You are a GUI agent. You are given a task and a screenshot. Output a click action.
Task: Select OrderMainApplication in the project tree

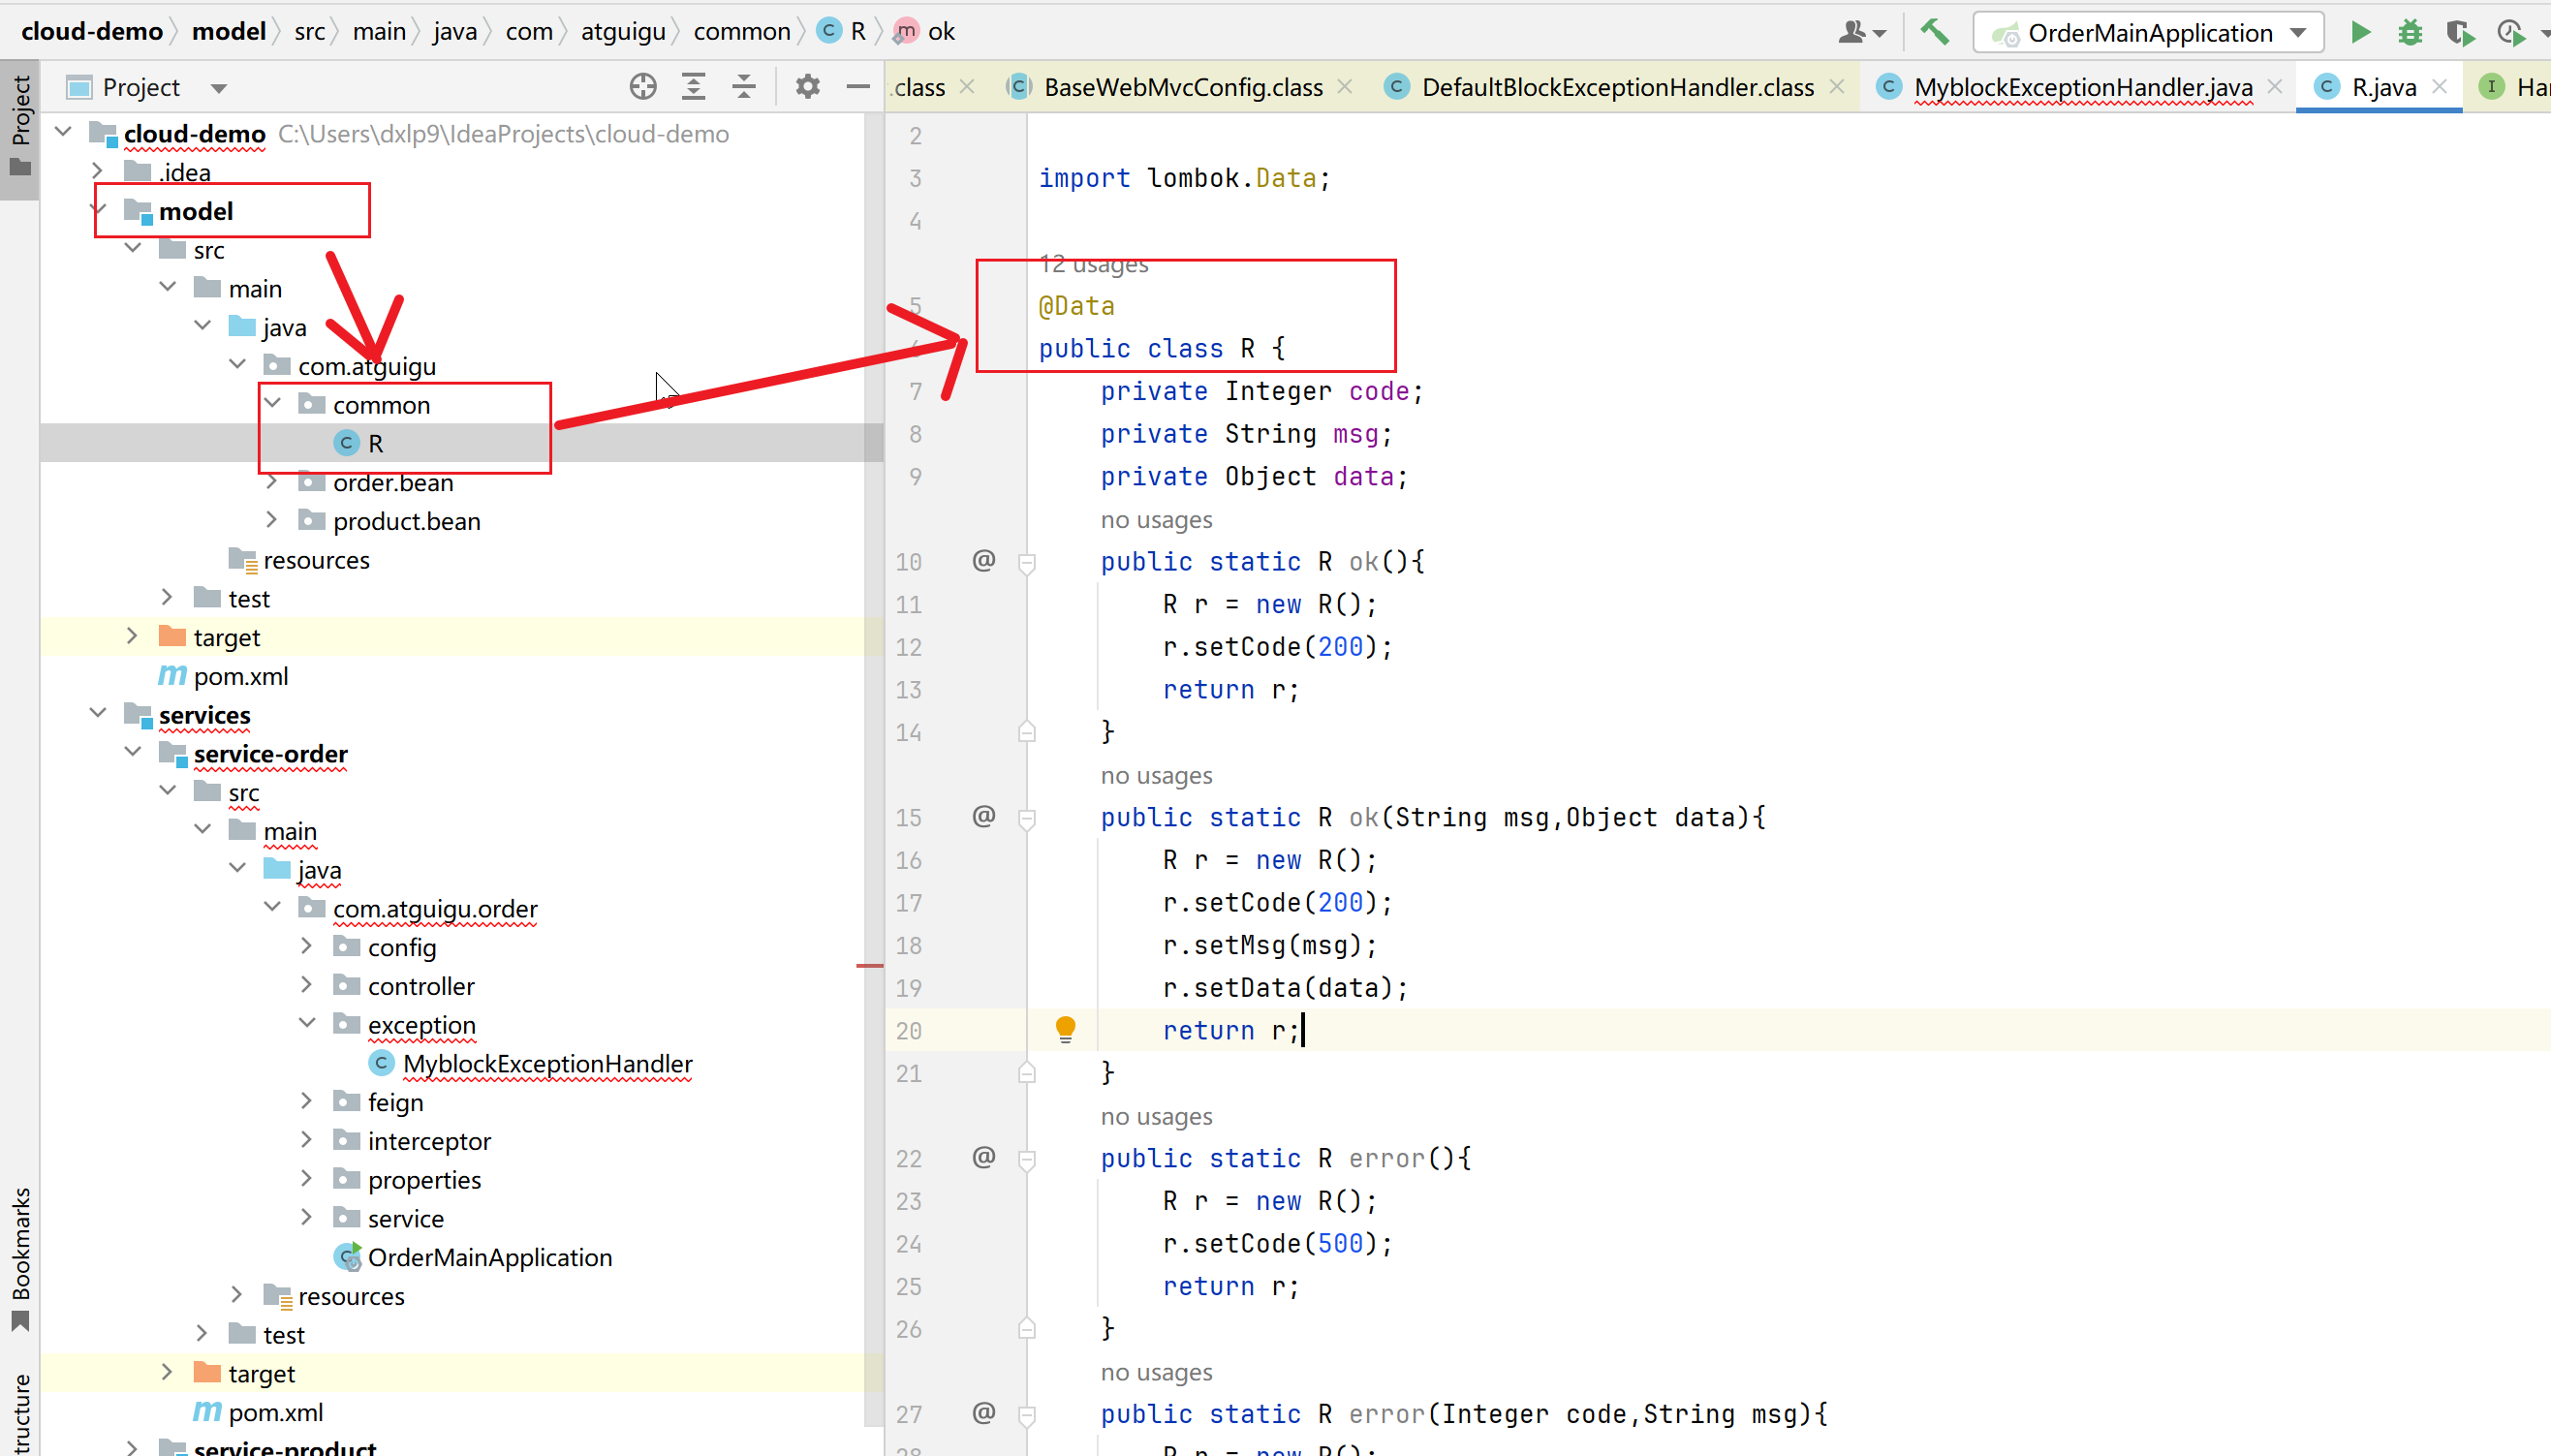point(489,1257)
